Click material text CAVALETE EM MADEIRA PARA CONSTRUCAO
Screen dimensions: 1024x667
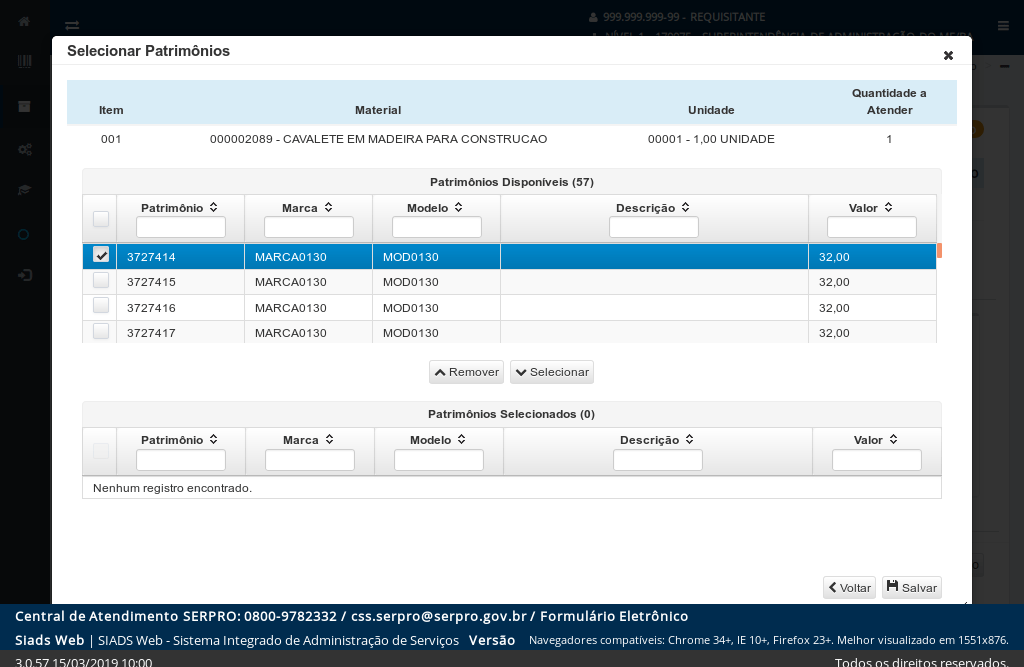point(415,139)
